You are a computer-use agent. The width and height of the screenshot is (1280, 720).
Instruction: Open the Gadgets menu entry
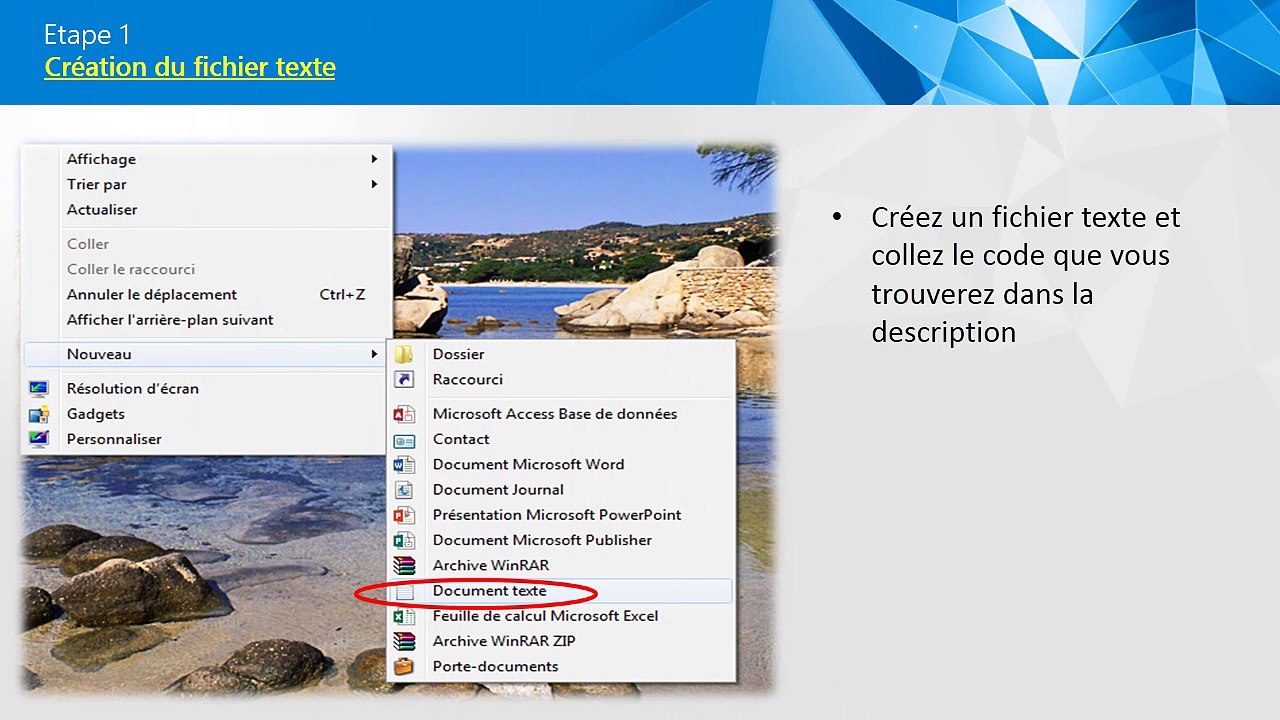(206, 414)
